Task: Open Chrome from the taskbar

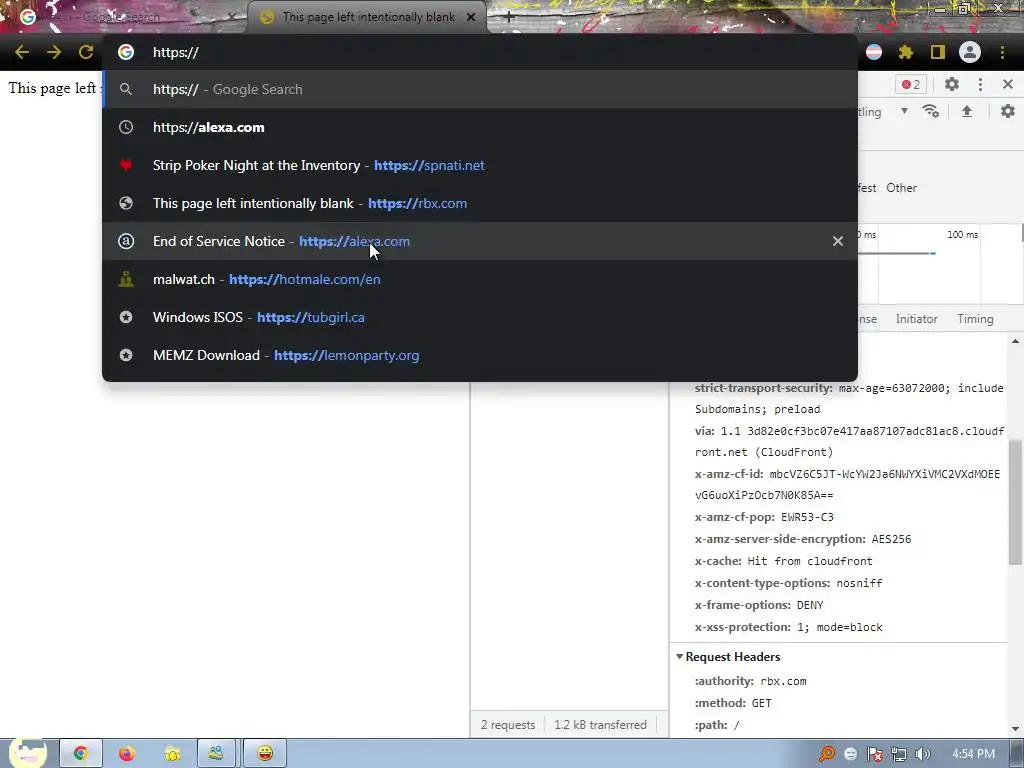Action: tap(80, 754)
